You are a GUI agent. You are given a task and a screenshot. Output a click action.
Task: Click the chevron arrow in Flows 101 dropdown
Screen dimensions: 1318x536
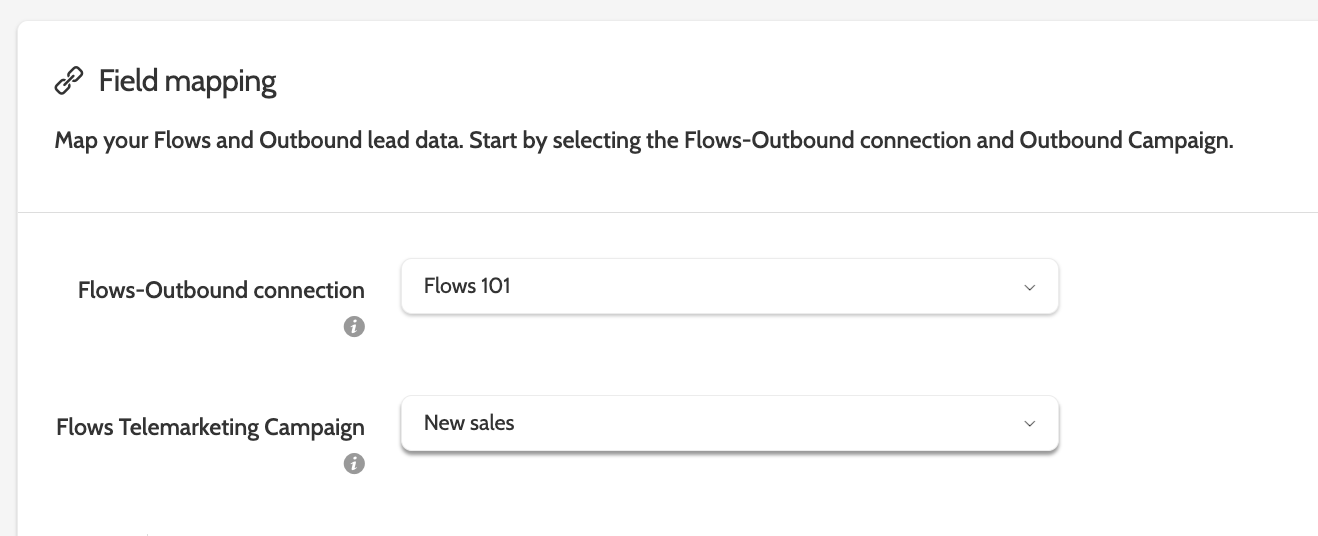[x=1030, y=287]
